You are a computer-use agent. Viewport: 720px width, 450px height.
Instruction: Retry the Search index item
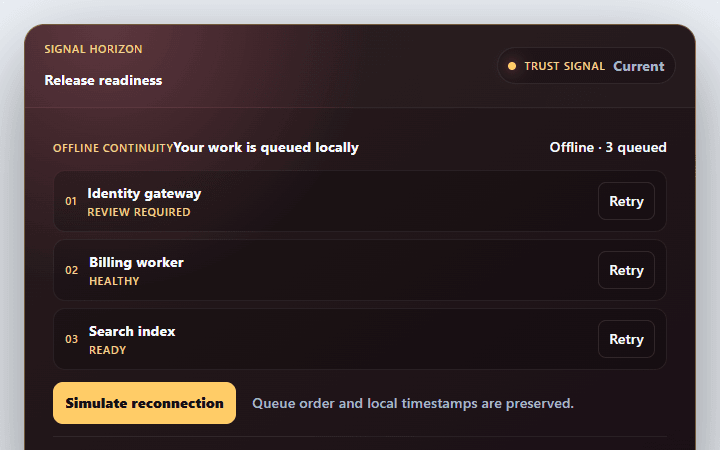pyautogui.click(x=626, y=339)
